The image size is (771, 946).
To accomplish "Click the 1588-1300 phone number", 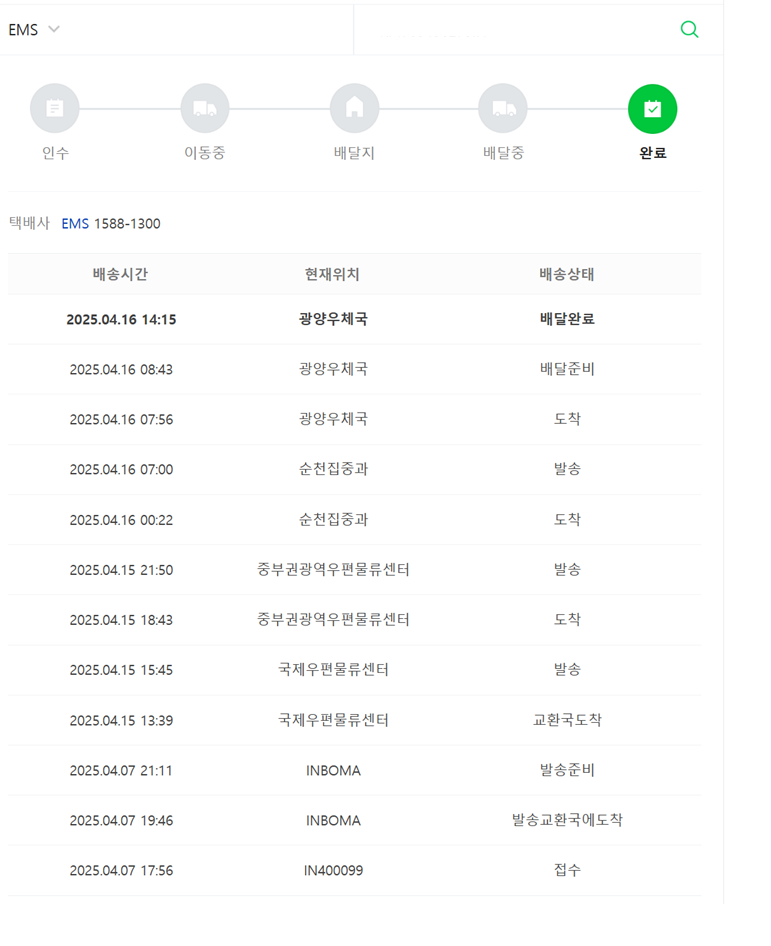I will pyautogui.click(x=127, y=224).
